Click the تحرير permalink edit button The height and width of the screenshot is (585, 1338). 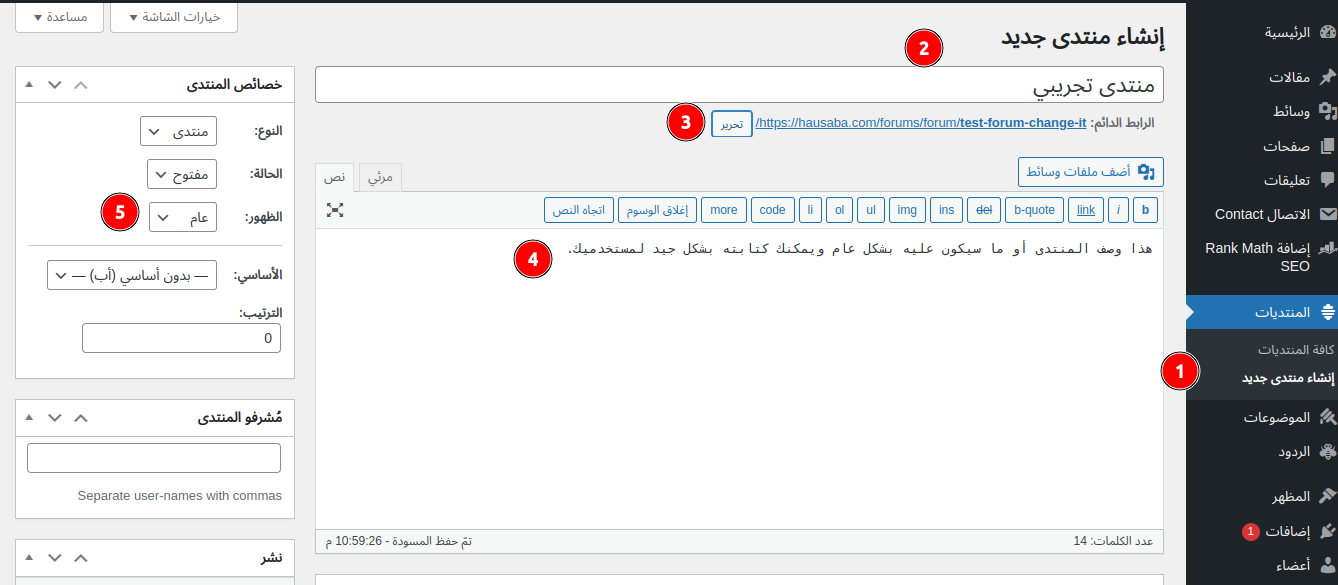[x=732, y=124]
